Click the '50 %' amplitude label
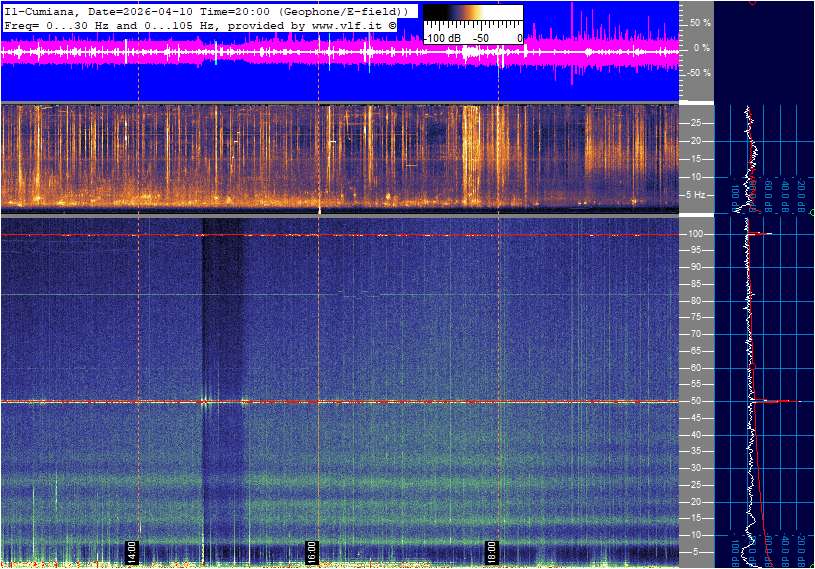Screen dimensions: 815x569 pyautogui.click(x=700, y=23)
